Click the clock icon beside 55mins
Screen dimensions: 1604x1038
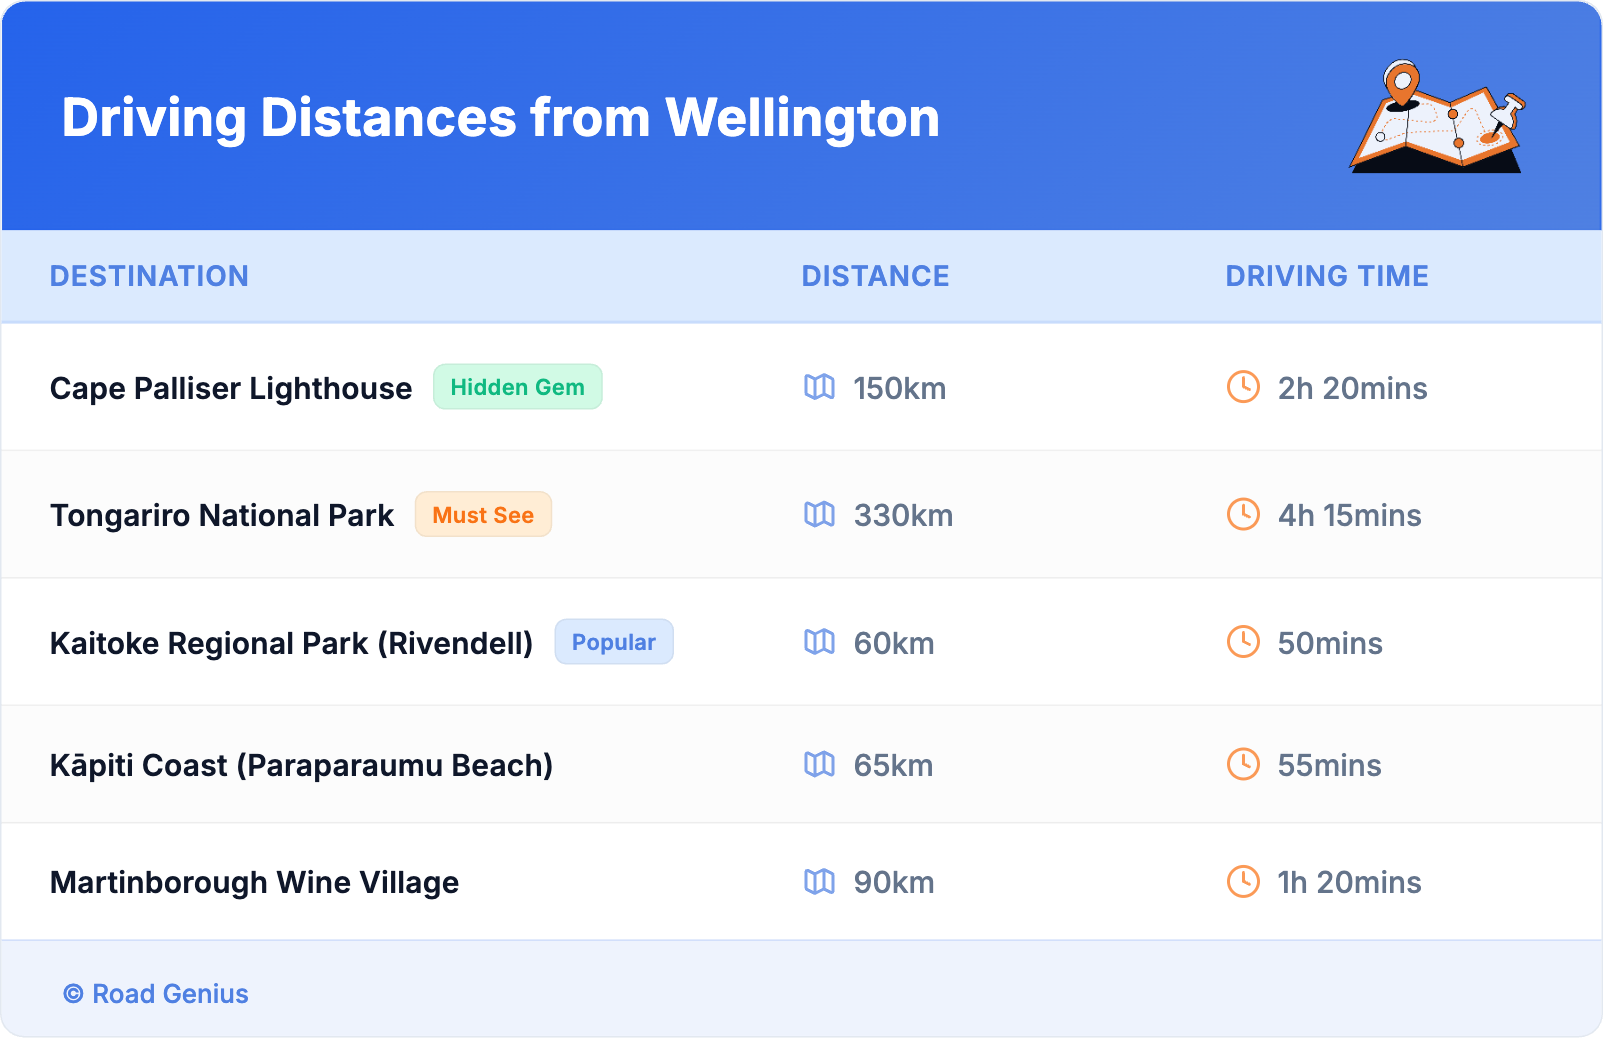(1243, 765)
